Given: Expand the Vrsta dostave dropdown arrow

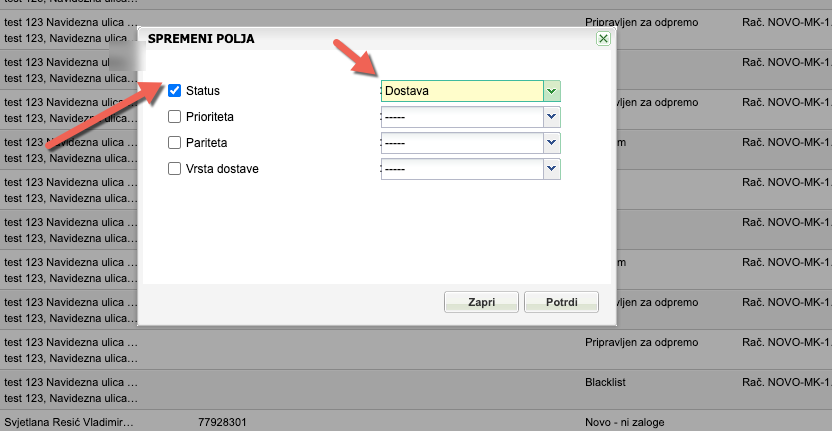Looking at the screenshot, I should [x=552, y=169].
